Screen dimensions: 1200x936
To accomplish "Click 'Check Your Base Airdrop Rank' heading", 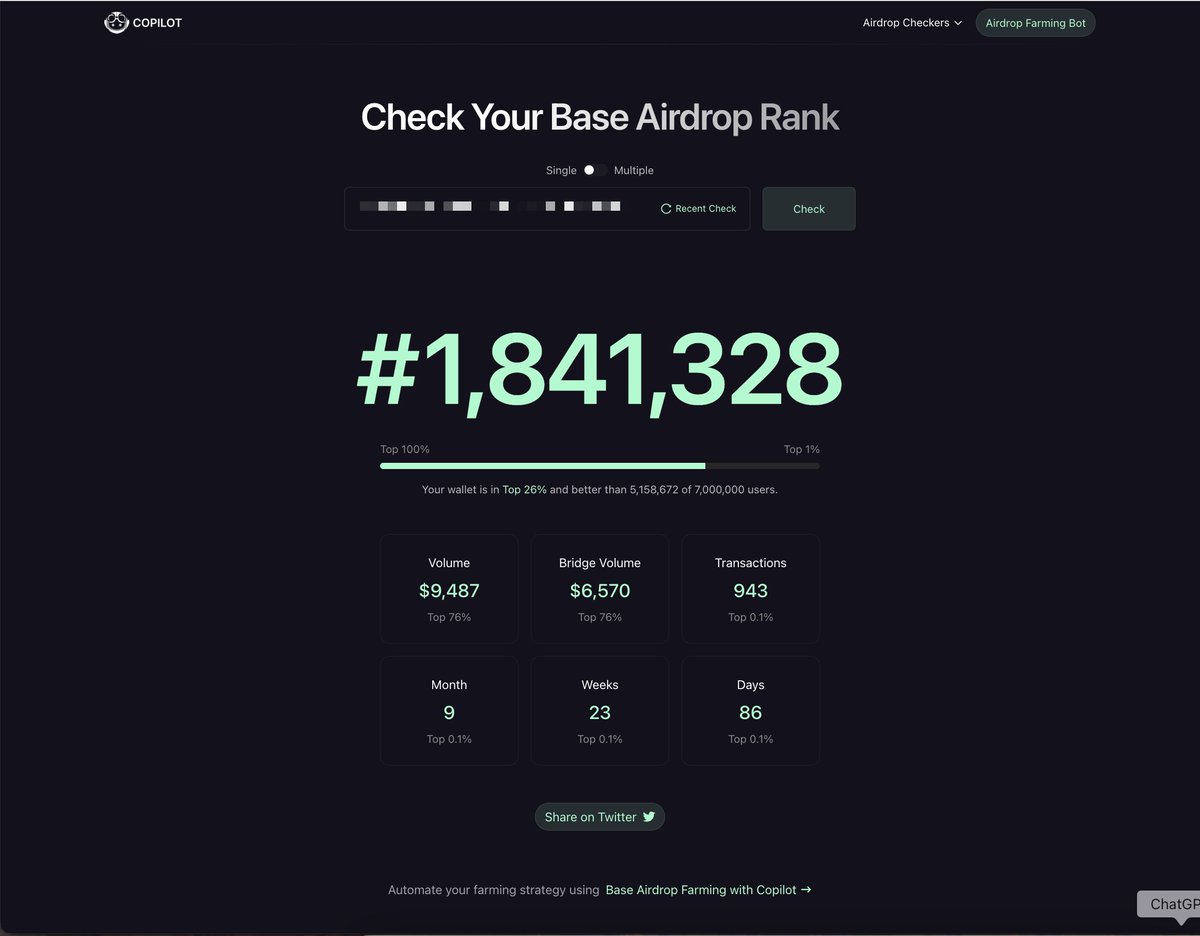I will (600, 117).
